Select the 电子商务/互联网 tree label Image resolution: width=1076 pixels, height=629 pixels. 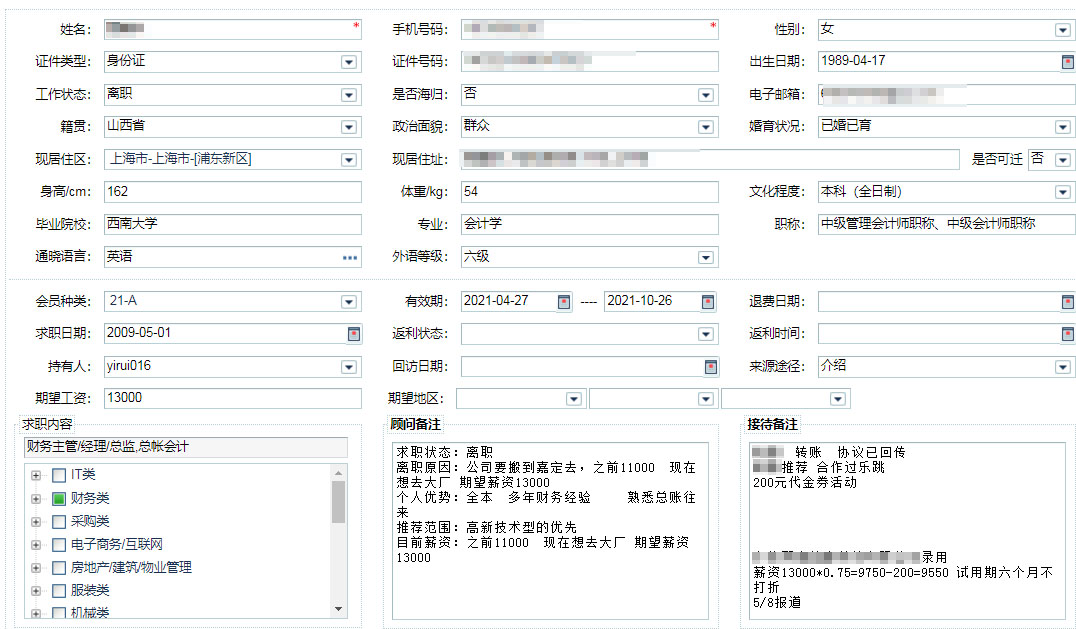click(x=117, y=545)
